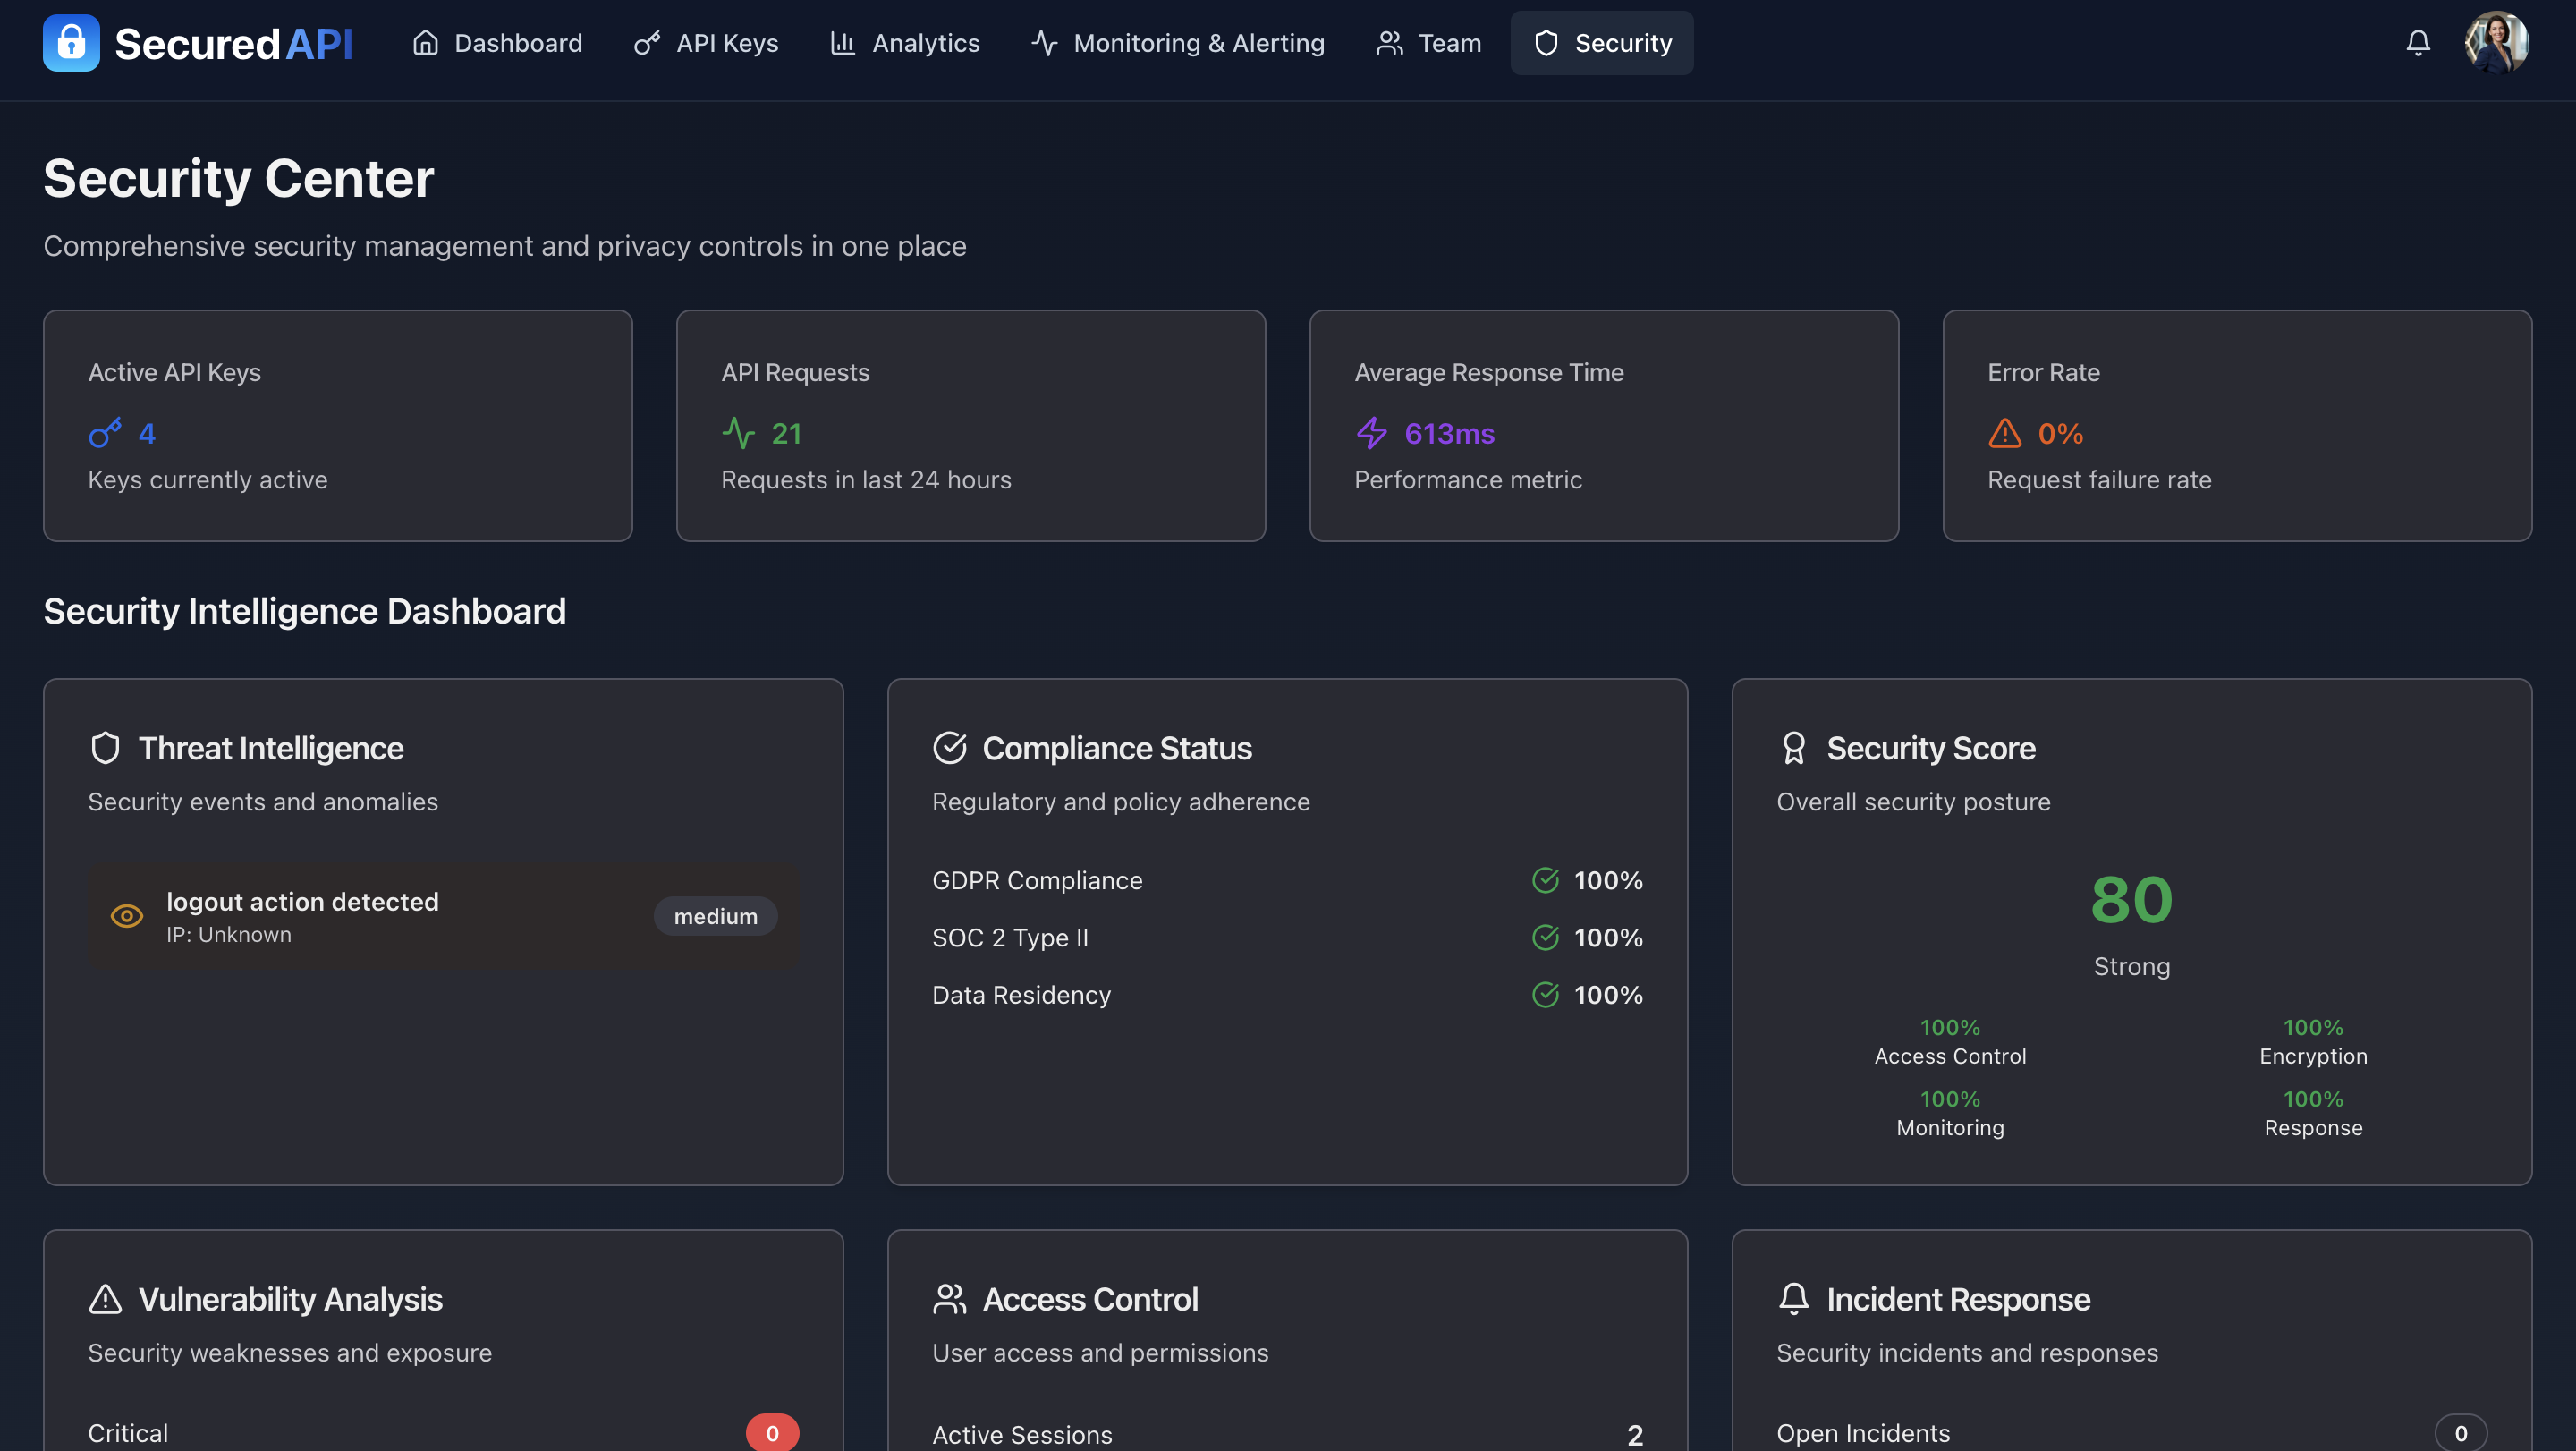Toggle the eye icon on logout action event
This screenshot has width=2576, height=1451.
126,916
